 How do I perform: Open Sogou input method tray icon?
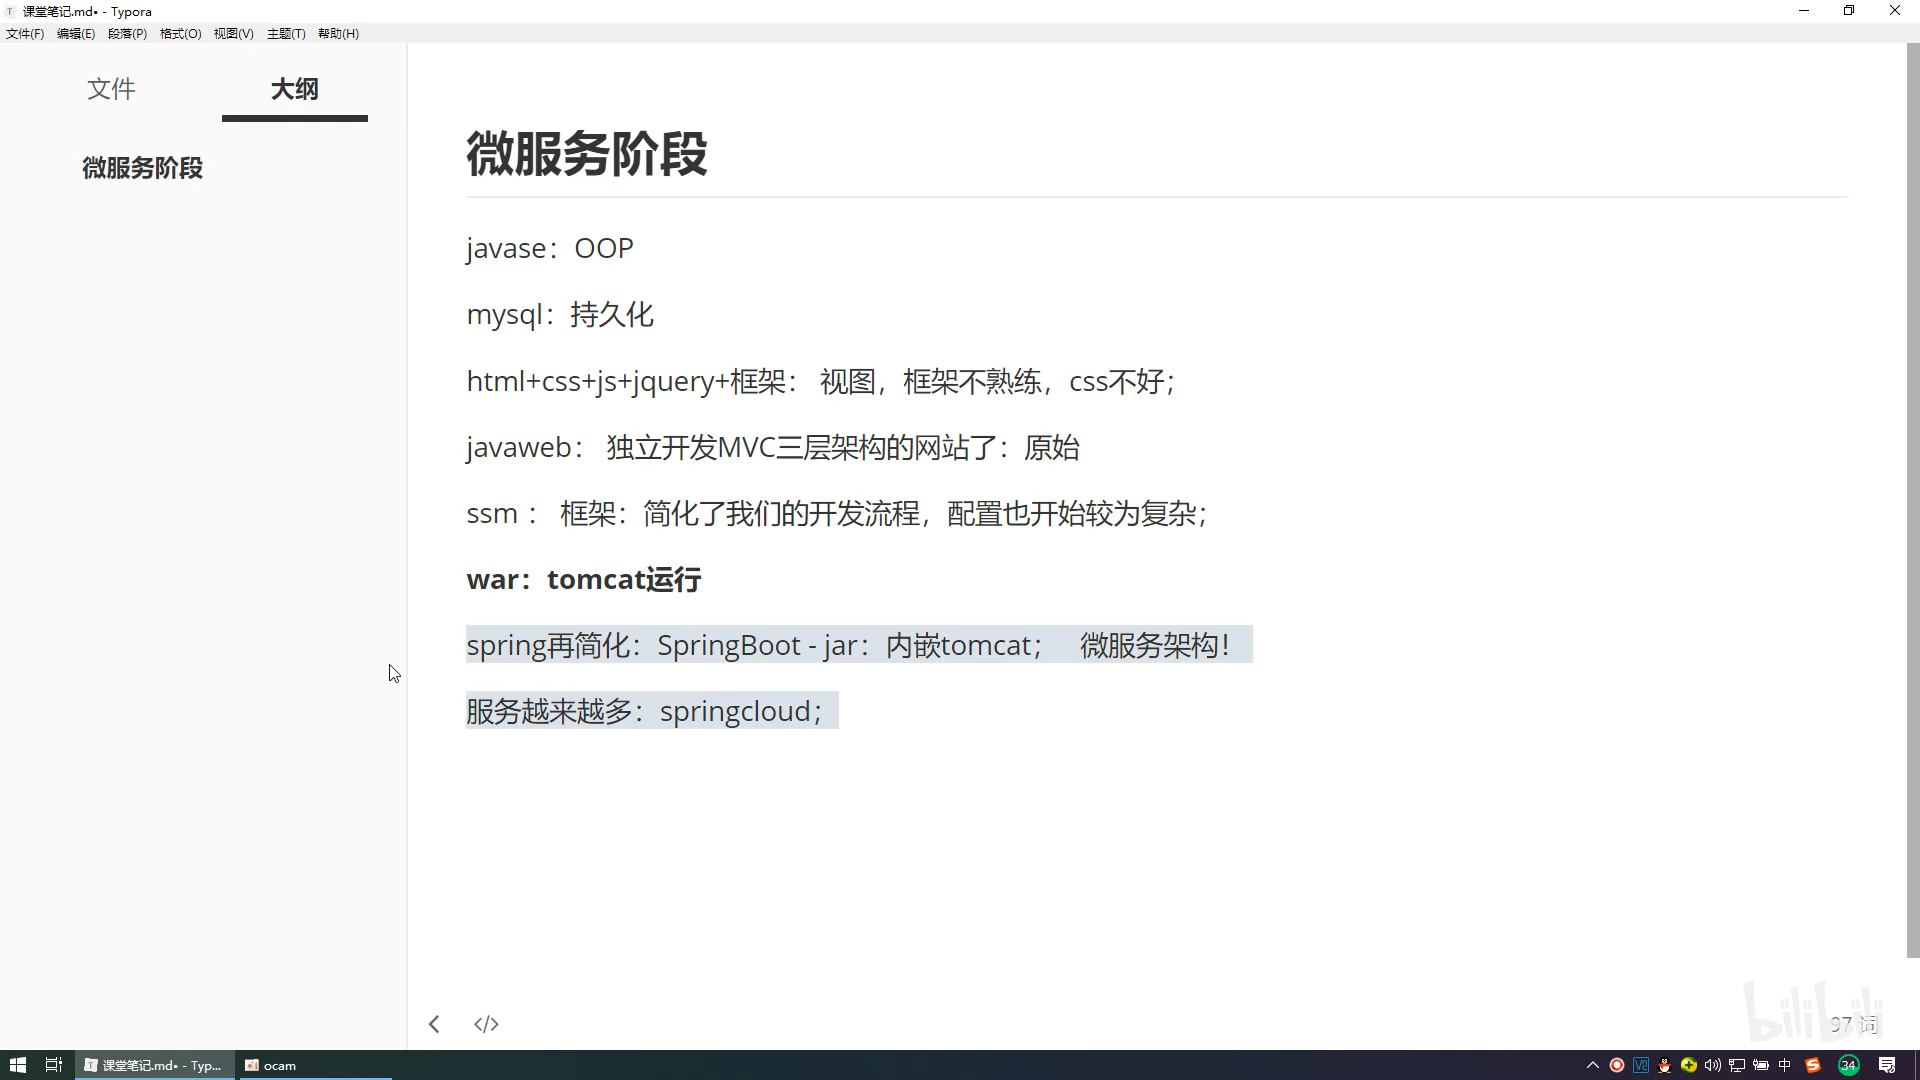(x=1812, y=1065)
